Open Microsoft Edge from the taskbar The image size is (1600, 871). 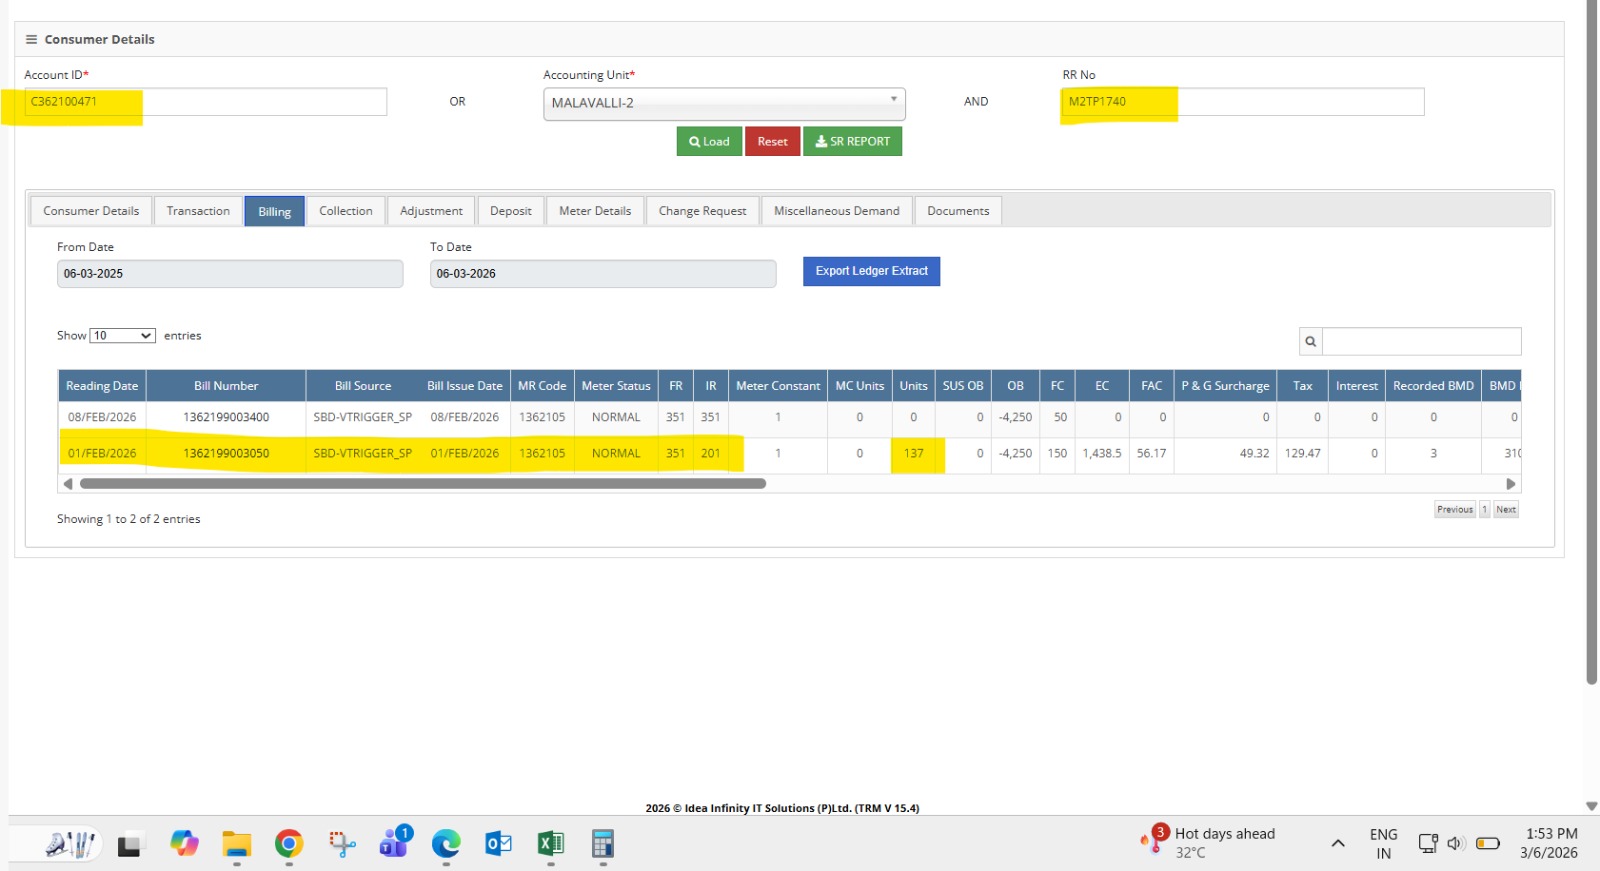[x=446, y=845]
